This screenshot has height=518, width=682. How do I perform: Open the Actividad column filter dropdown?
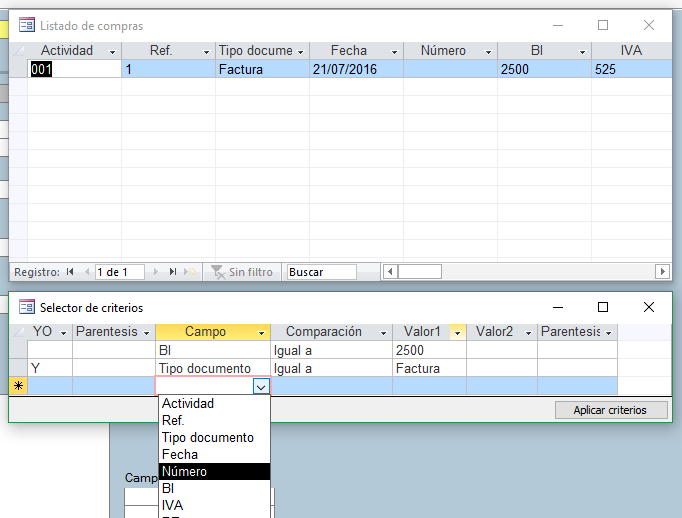click(x=112, y=51)
